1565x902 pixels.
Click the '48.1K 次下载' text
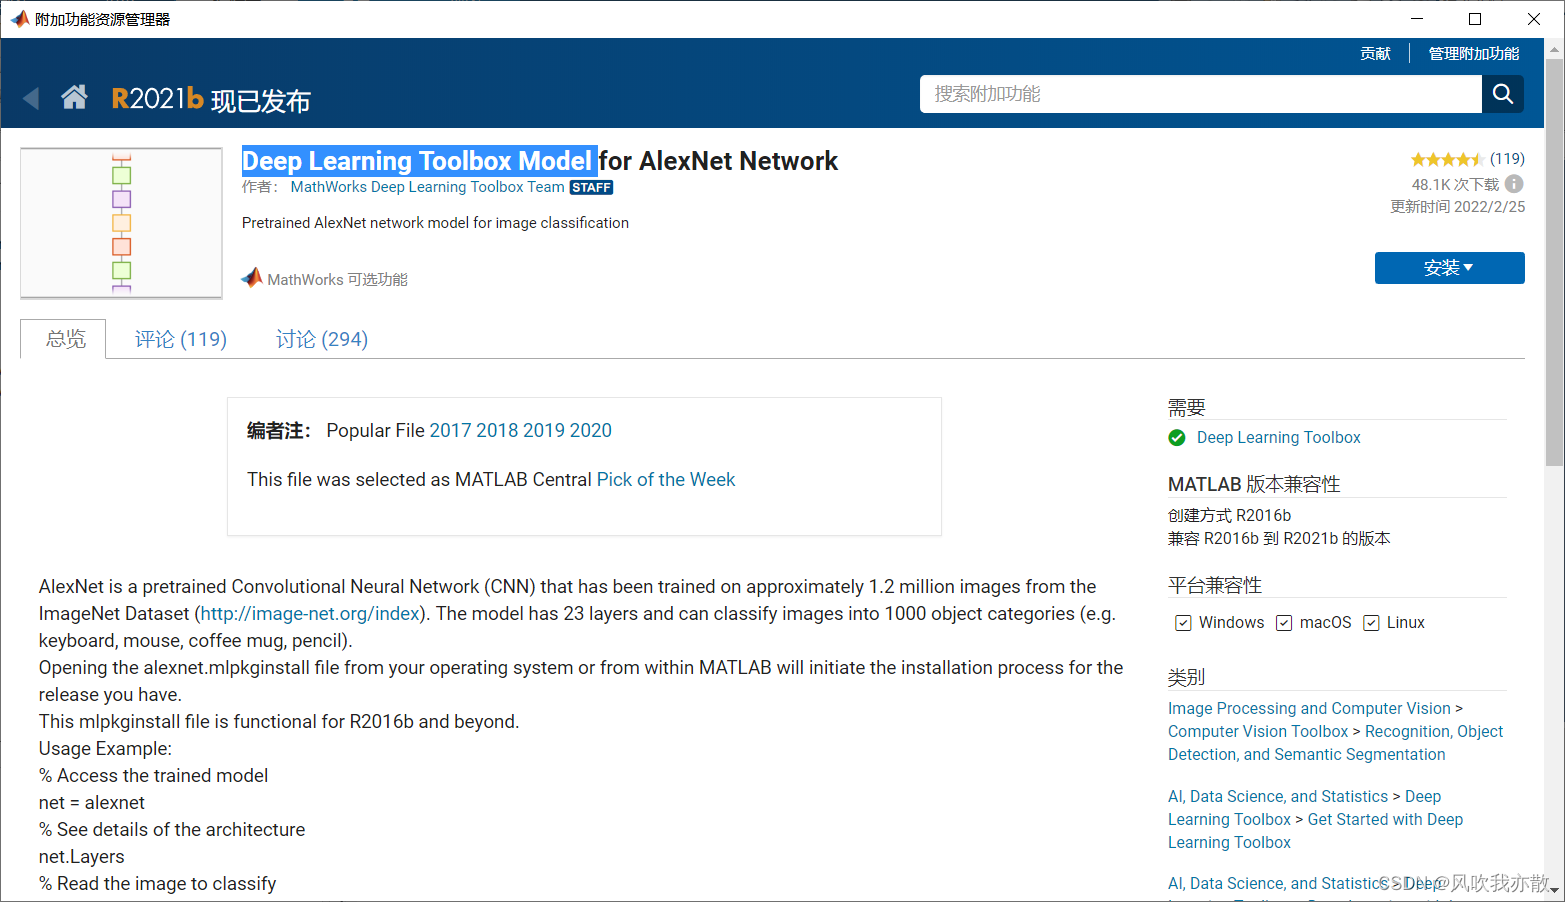coord(1455,184)
